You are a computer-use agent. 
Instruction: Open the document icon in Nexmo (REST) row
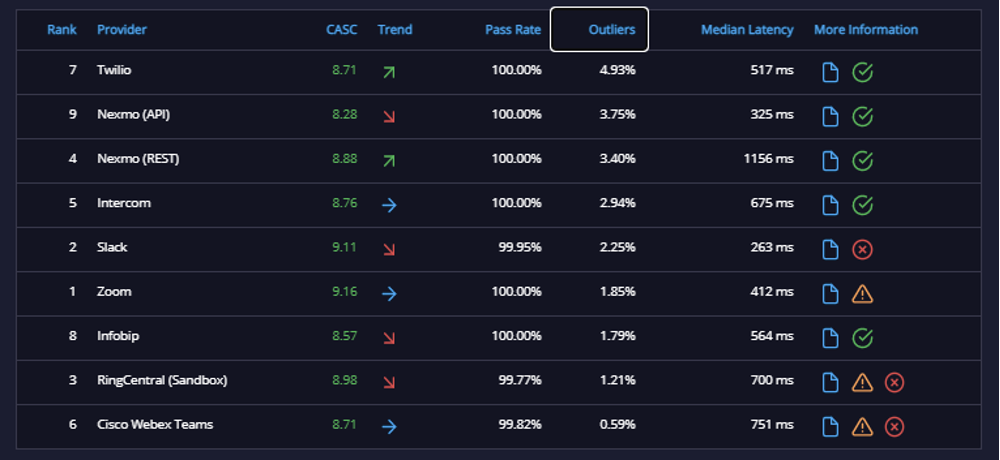(830, 161)
